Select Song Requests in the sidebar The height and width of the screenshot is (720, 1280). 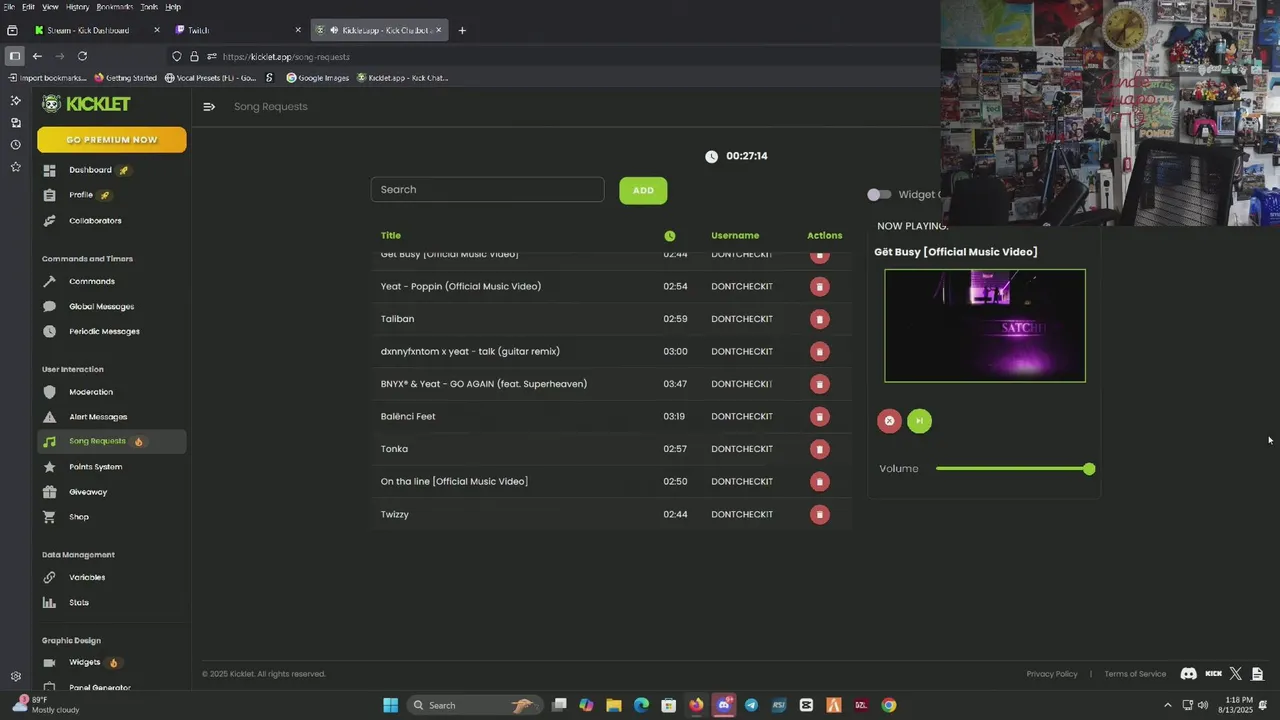tap(112, 441)
